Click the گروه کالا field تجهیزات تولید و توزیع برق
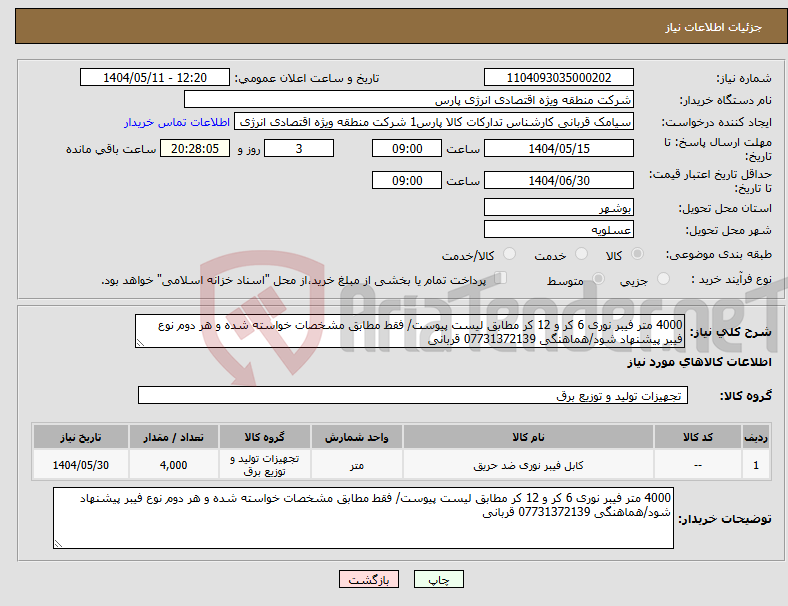 [x=413, y=395]
